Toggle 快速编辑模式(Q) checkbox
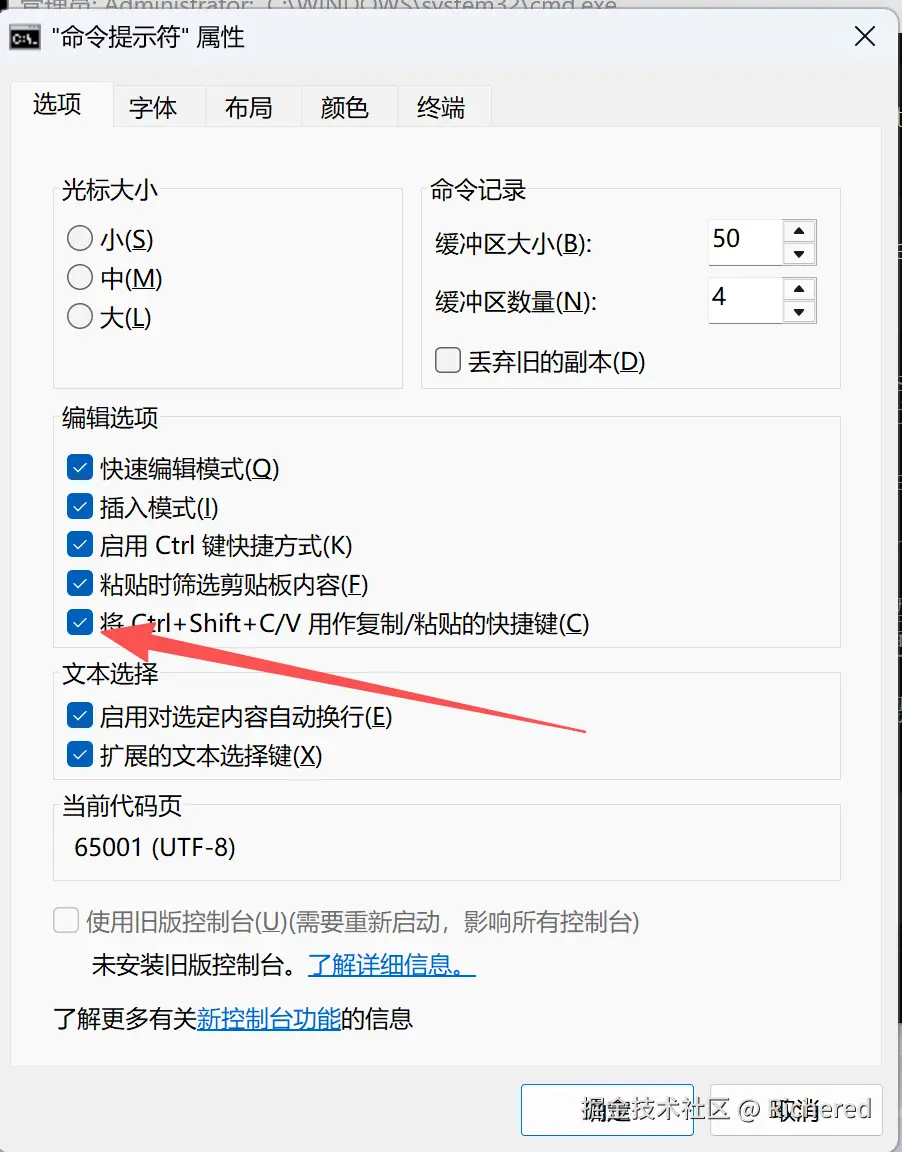 point(79,467)
